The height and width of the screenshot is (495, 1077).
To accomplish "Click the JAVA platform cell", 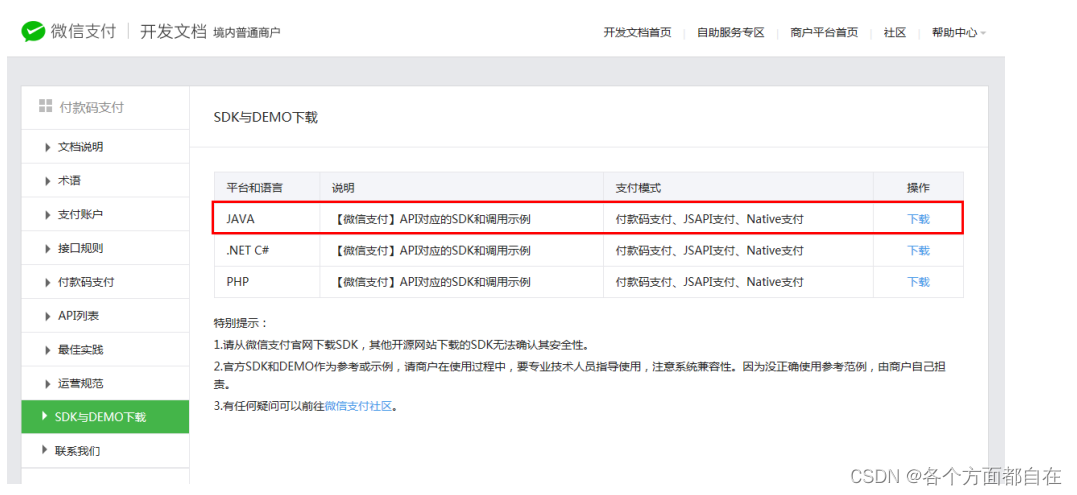I will tap(267, 219).
